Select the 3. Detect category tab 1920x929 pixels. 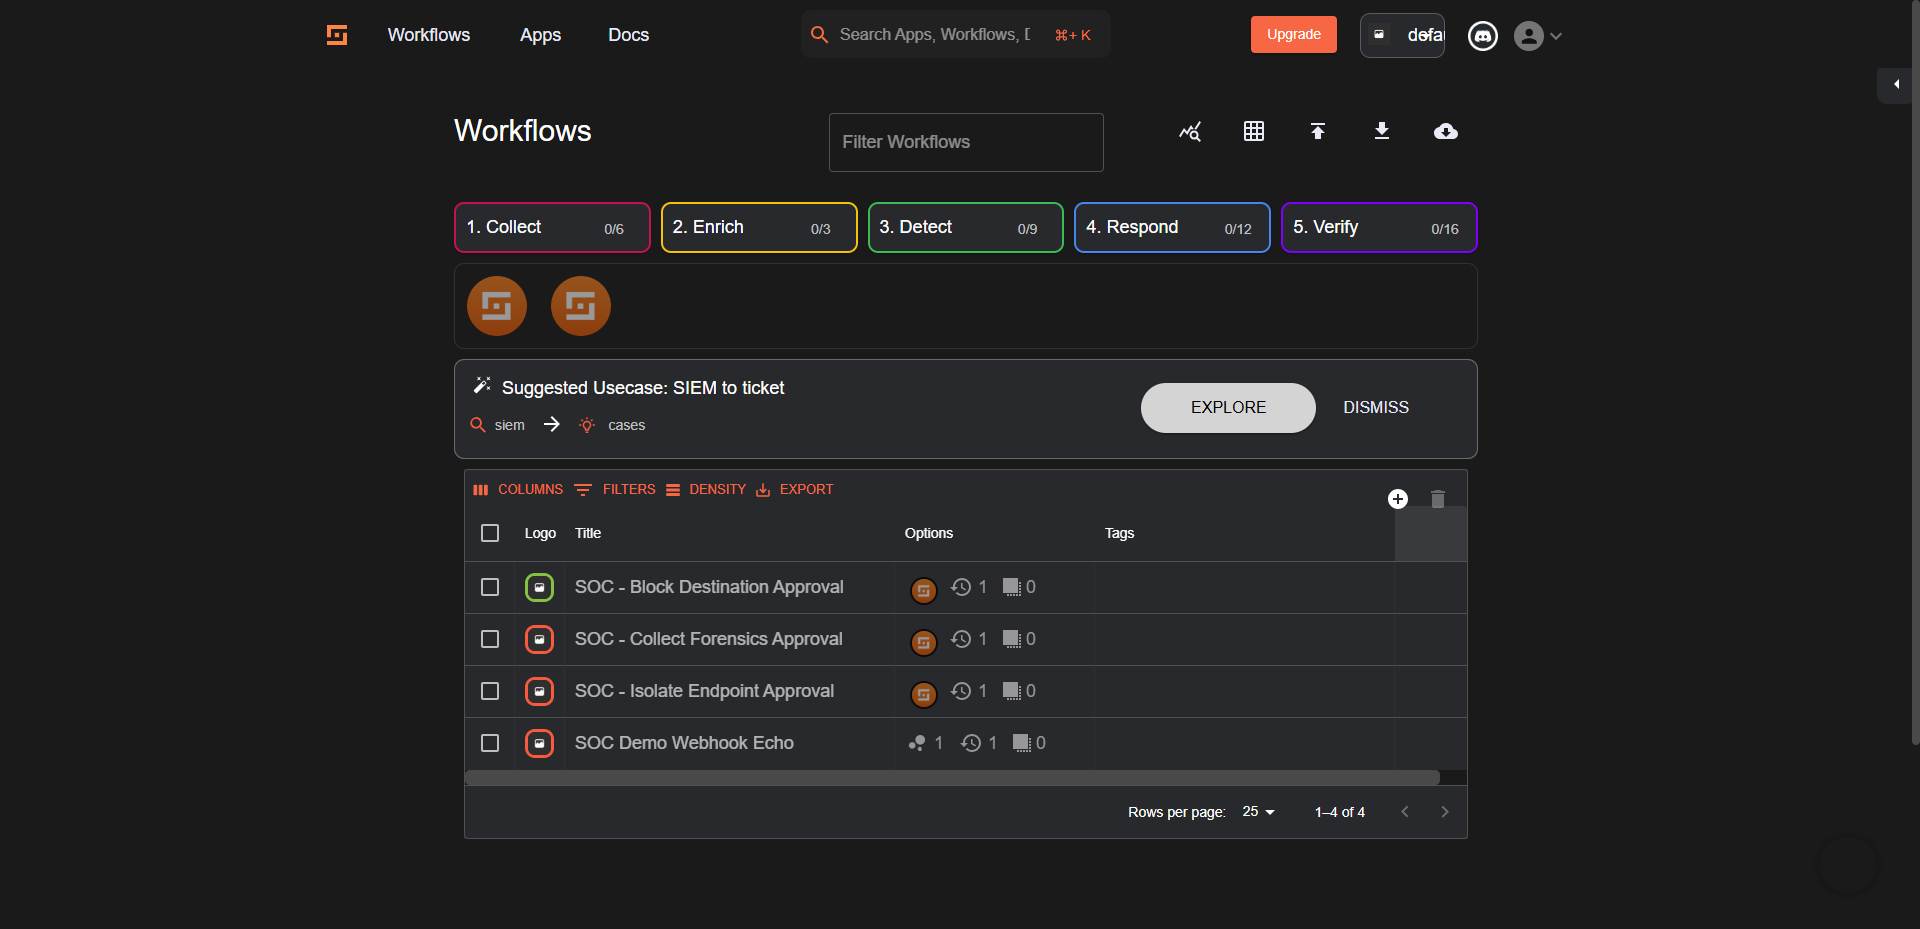coord(966,228)
